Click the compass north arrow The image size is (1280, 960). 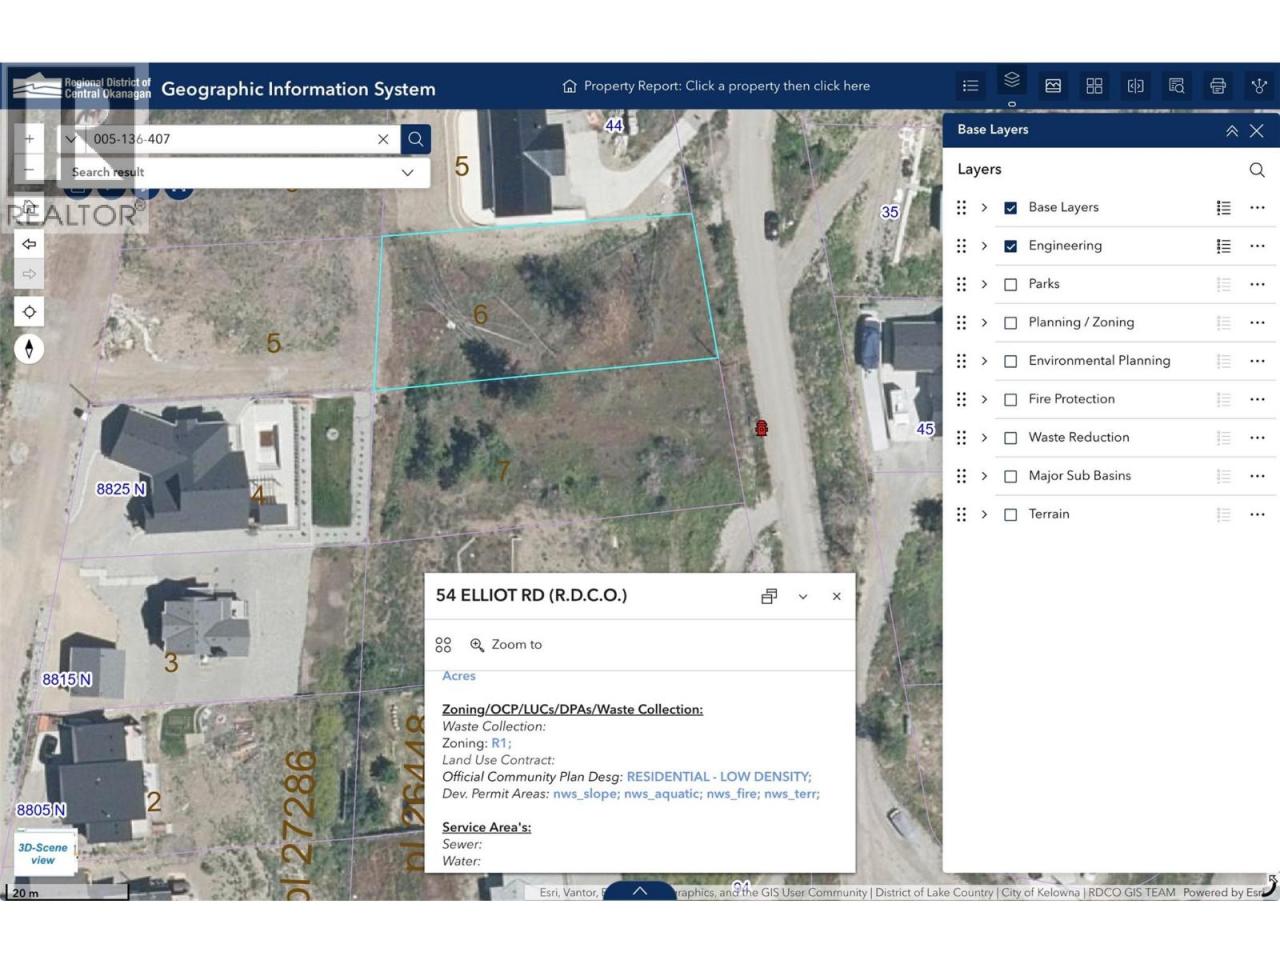click(29, 349)
